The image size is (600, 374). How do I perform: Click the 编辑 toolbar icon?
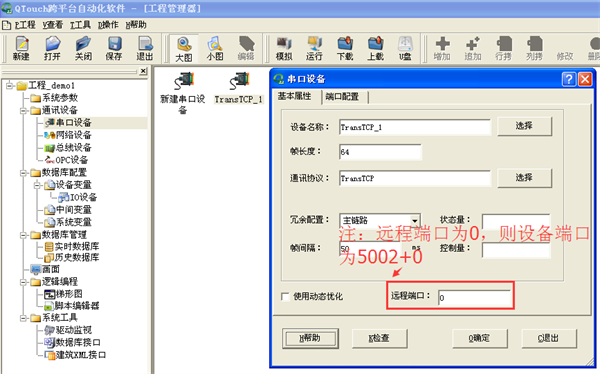(x=246, y=49)
